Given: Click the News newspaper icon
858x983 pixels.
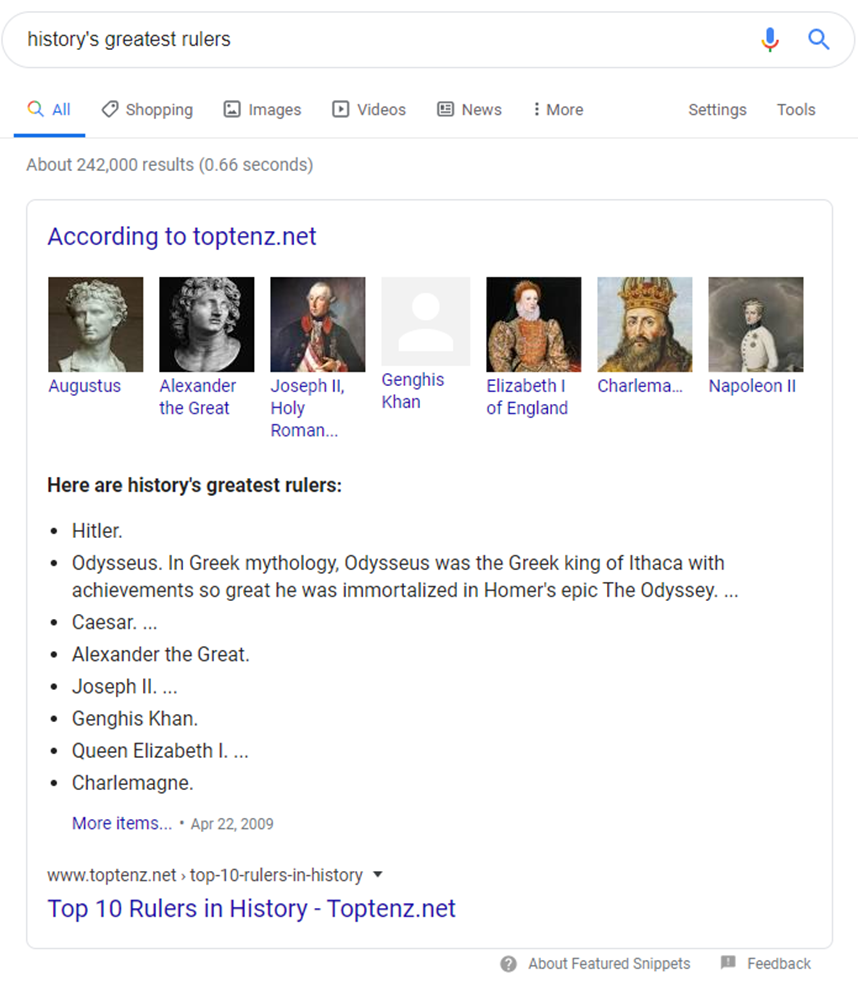Looking at the screenshot, I should pos(445,109).
